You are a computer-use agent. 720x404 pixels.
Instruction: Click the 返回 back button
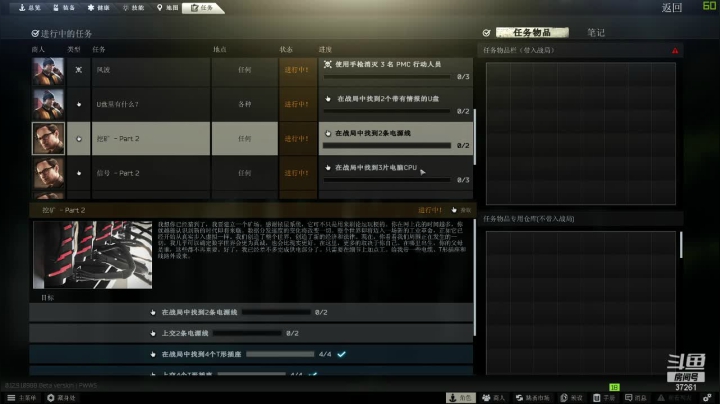click(x=672, y=7)
